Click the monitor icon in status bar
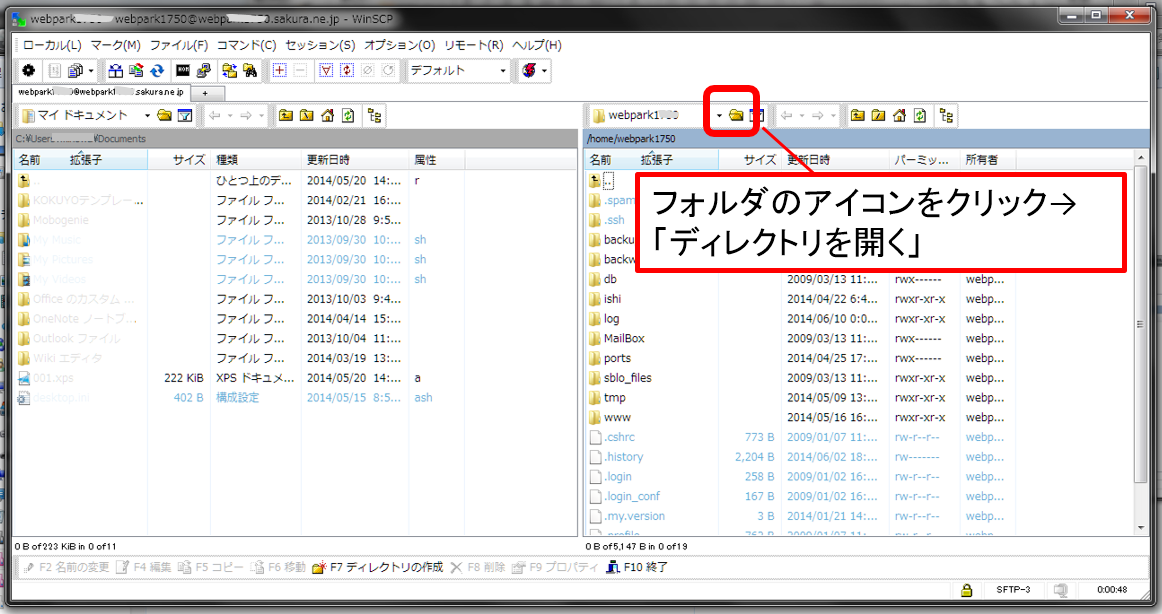 pyautogui.click(x=1060, y=590)
